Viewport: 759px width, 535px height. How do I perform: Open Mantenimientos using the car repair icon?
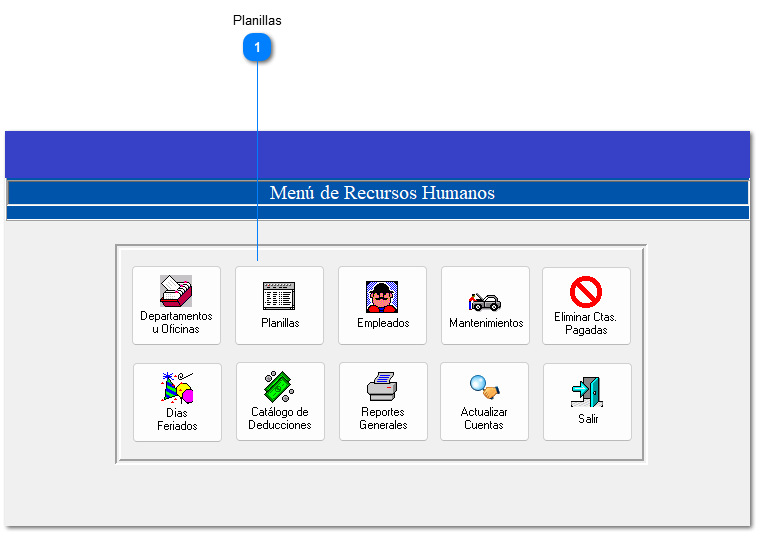[x=485, y=300]
